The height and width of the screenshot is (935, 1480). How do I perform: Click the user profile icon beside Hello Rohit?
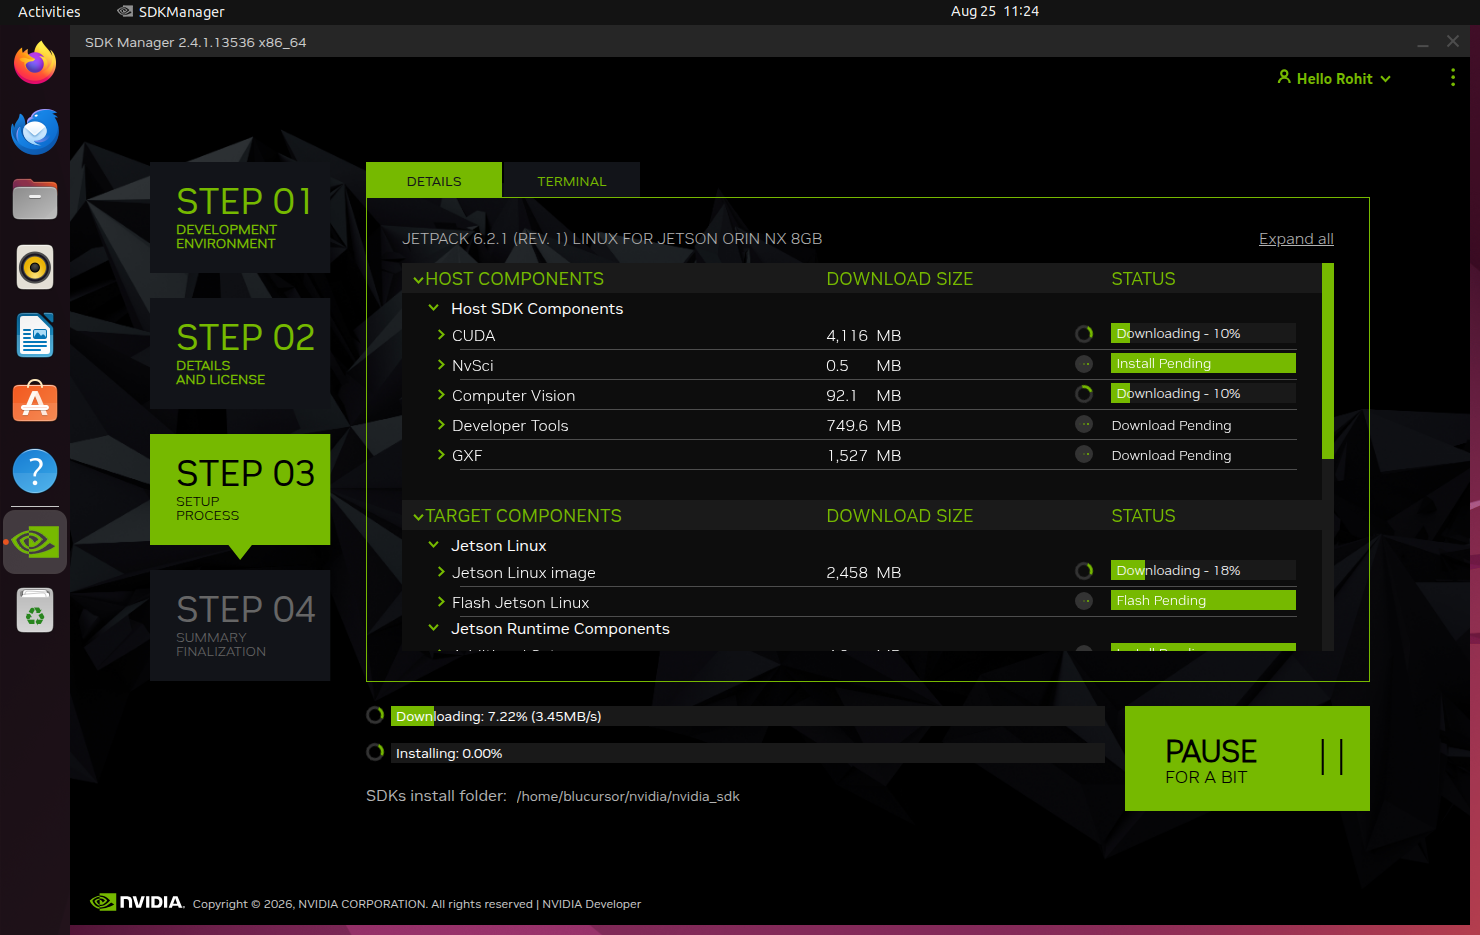click(x=1284, y=77)
